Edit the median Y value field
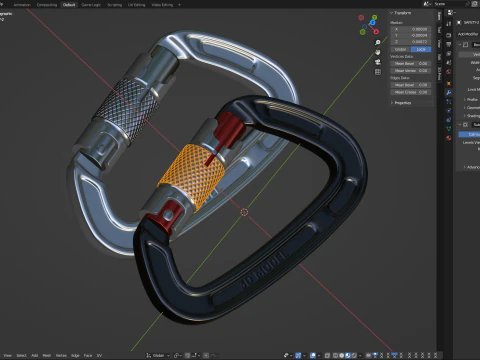 [411, 35]
